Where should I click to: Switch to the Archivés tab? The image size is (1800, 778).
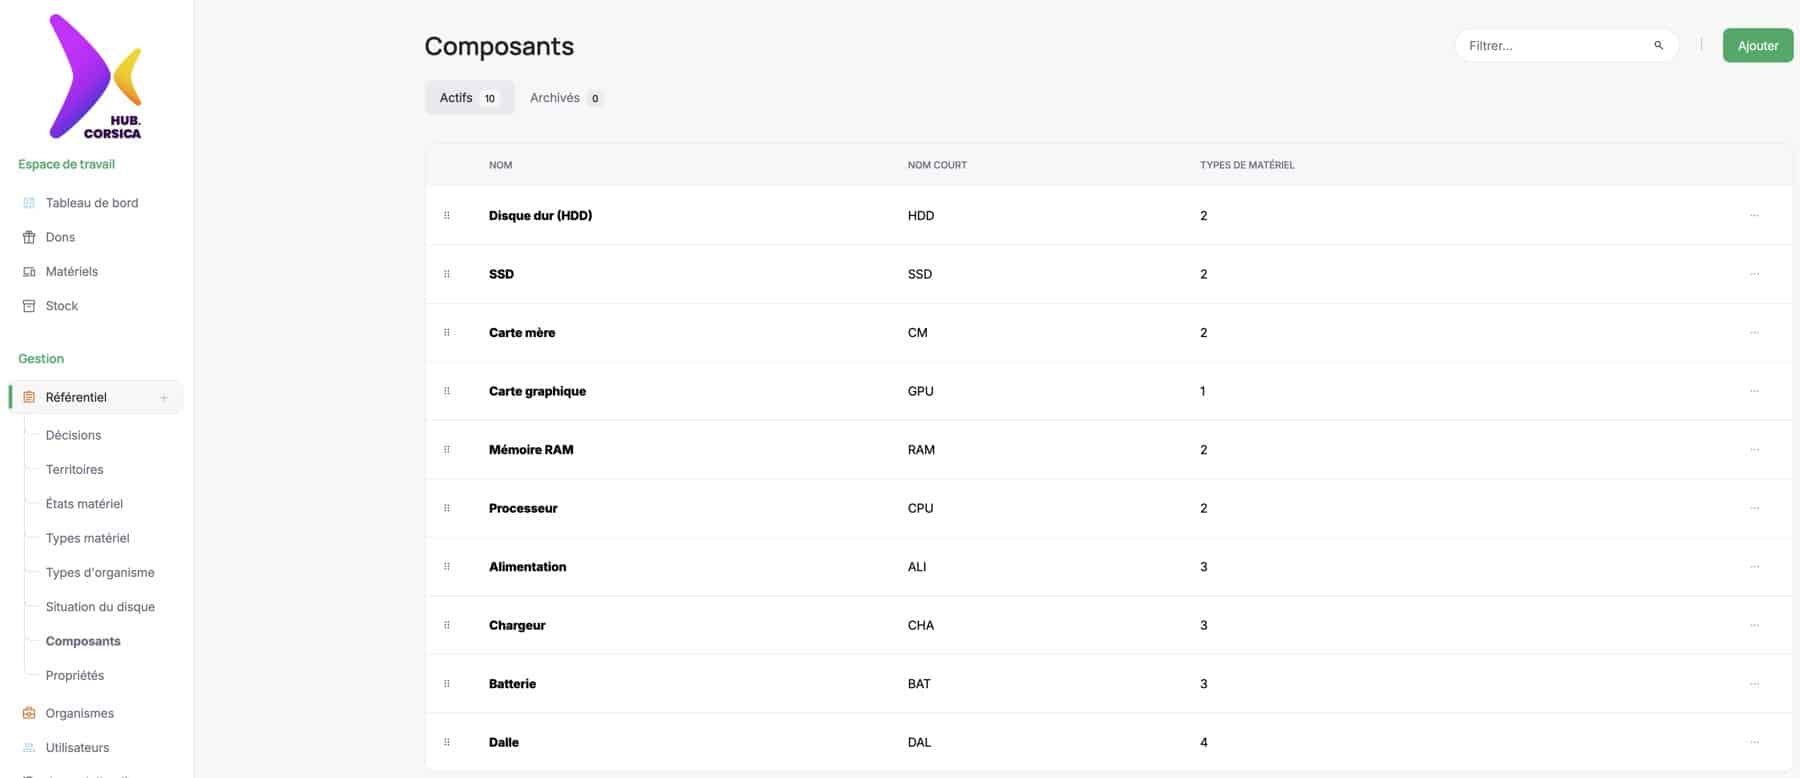566,98
